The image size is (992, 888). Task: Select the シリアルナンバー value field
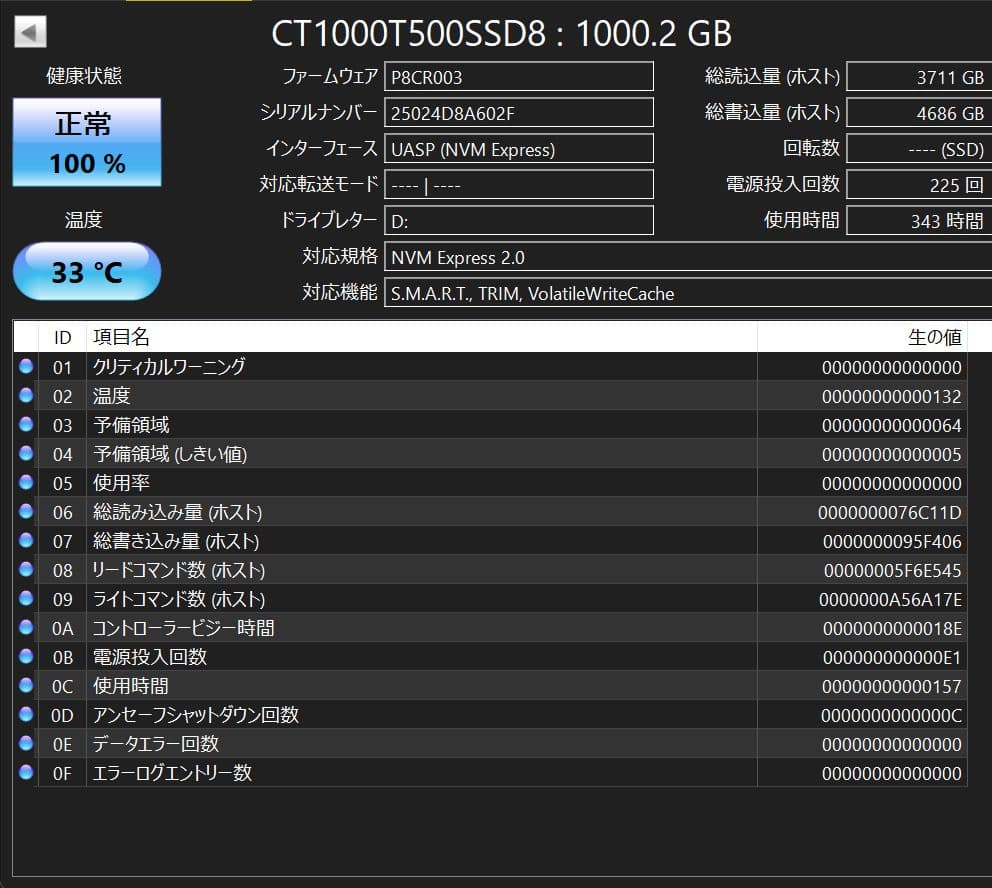tap(518, 112)
